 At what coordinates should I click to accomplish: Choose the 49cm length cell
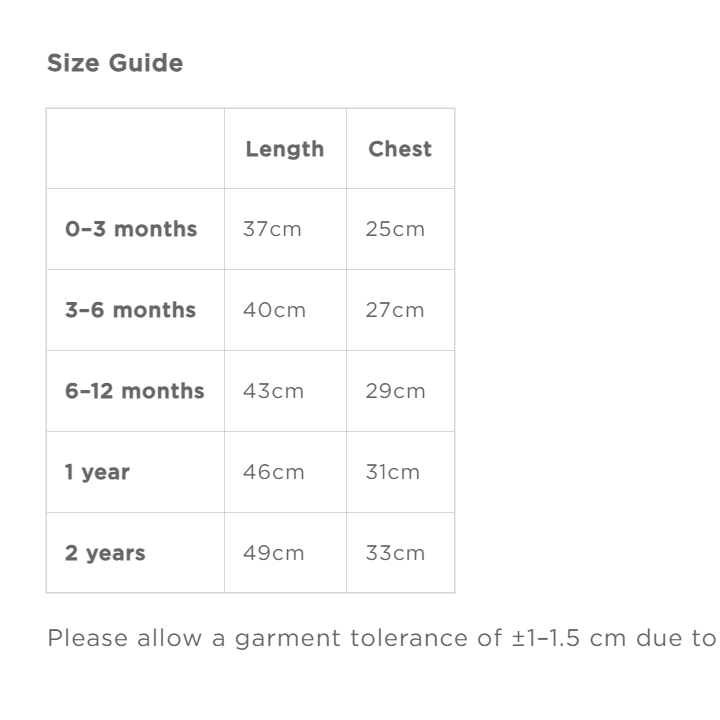coord(274,553)
